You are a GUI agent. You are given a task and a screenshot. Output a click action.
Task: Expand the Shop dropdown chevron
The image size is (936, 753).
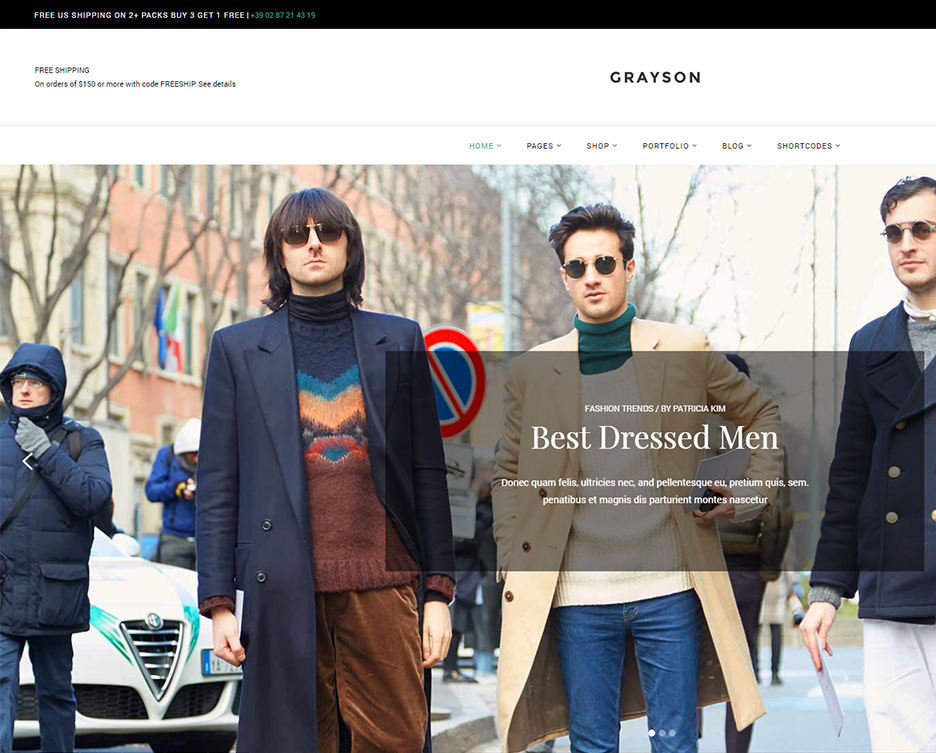[x=615, y=146]
